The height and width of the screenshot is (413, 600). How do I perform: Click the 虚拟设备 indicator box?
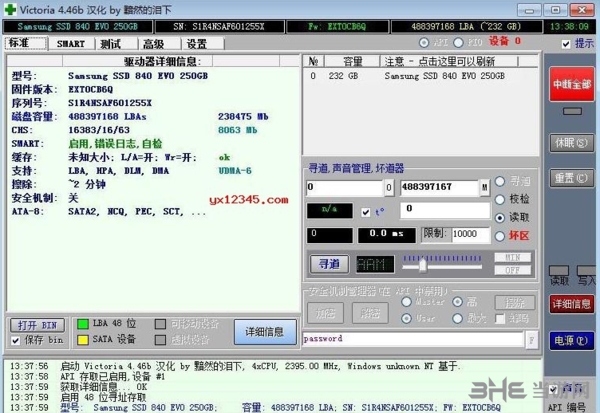pos(160,340)
